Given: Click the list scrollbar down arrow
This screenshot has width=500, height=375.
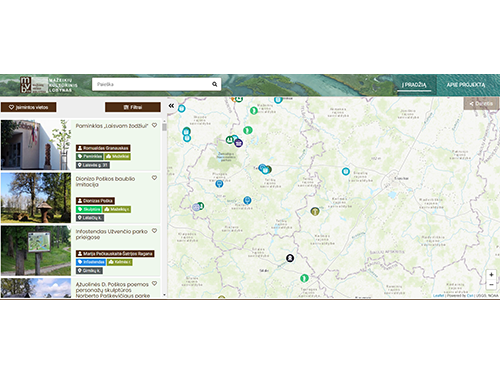Looking at the screenshot, I should 164,295.
